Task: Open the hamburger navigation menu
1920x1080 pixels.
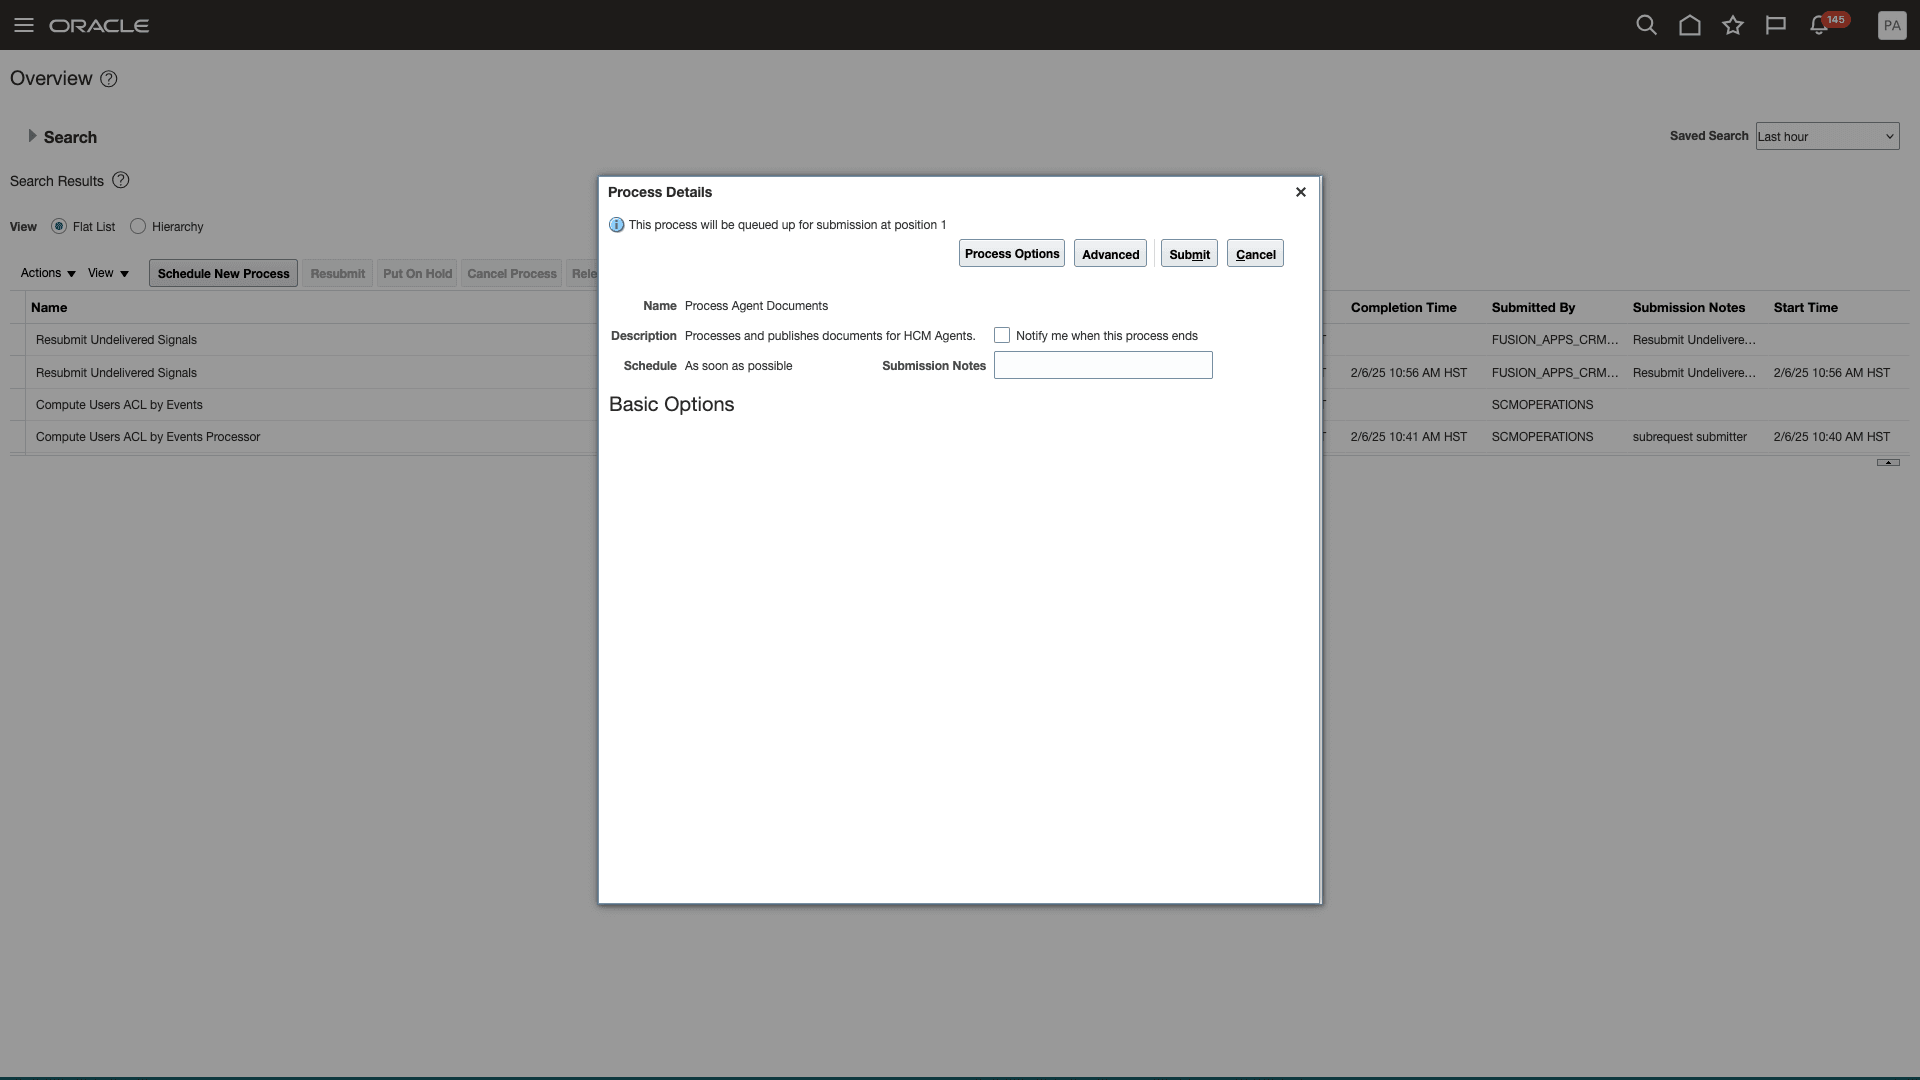Action: pyautogui.click(x=24, y=25)
